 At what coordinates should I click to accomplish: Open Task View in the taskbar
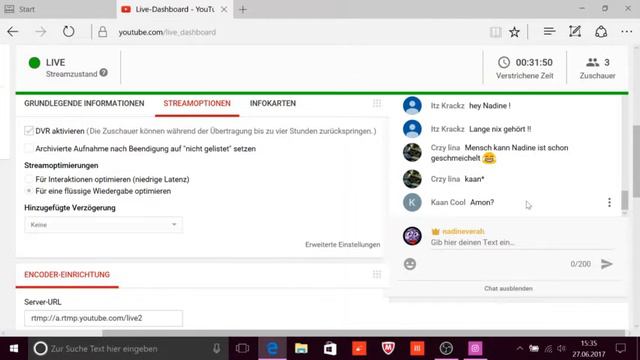(x=242, y=349)
